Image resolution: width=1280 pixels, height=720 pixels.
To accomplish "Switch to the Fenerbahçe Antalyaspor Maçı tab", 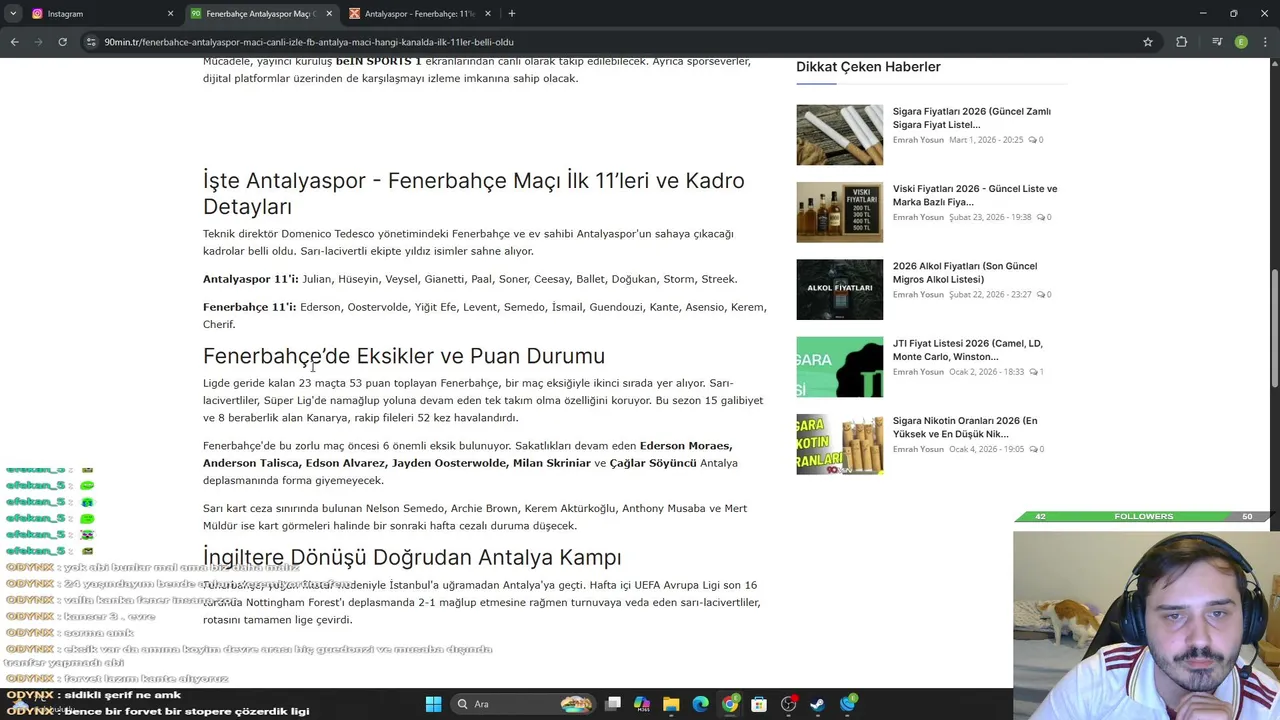I will pyautogui.click(x=260, y=14).
